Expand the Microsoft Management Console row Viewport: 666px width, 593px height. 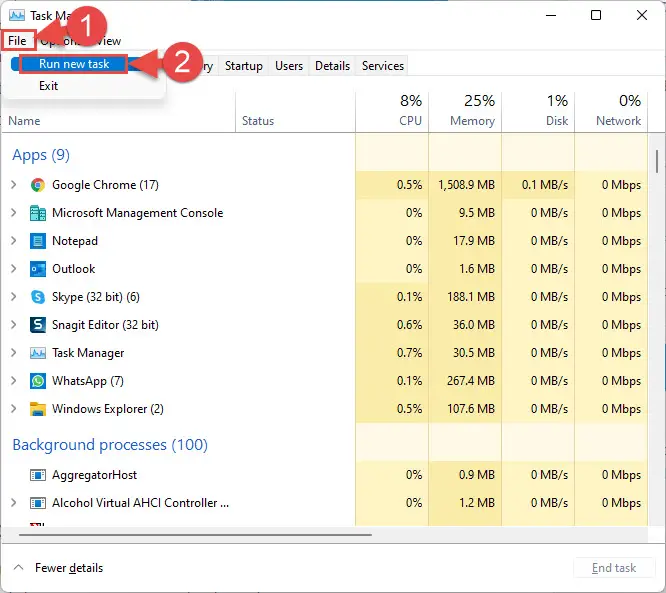[14, 213]
